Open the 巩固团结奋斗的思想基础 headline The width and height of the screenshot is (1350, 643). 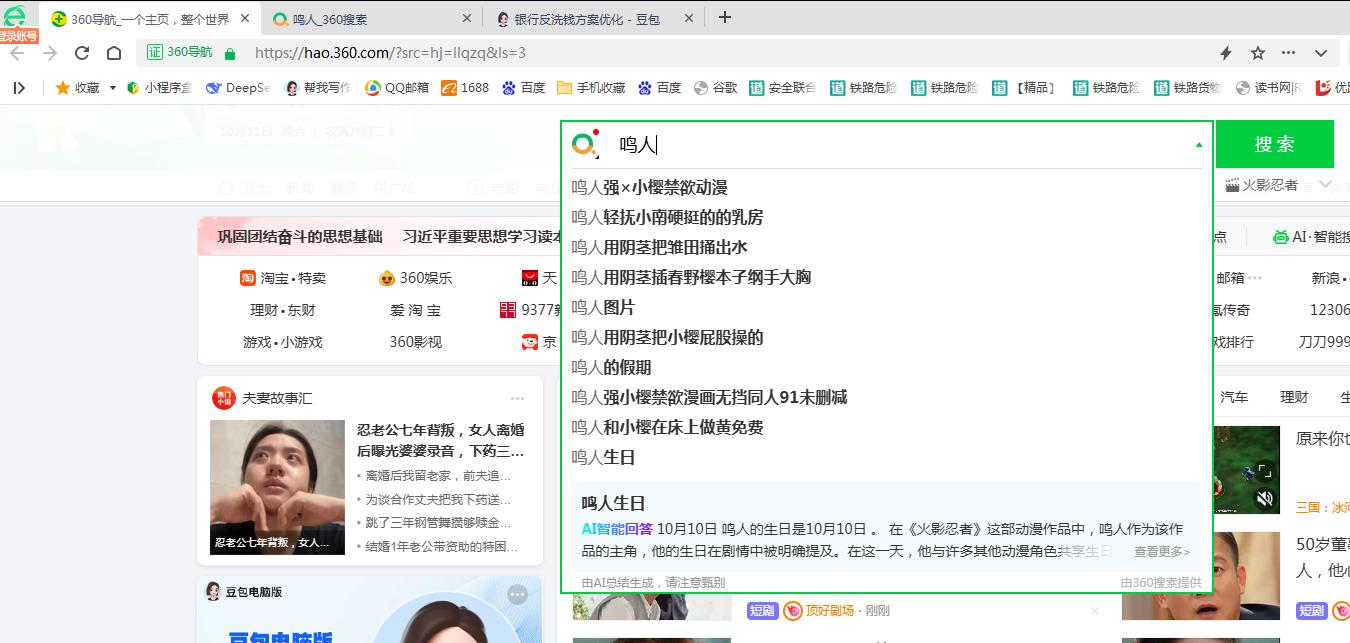[x=300, y=237]
